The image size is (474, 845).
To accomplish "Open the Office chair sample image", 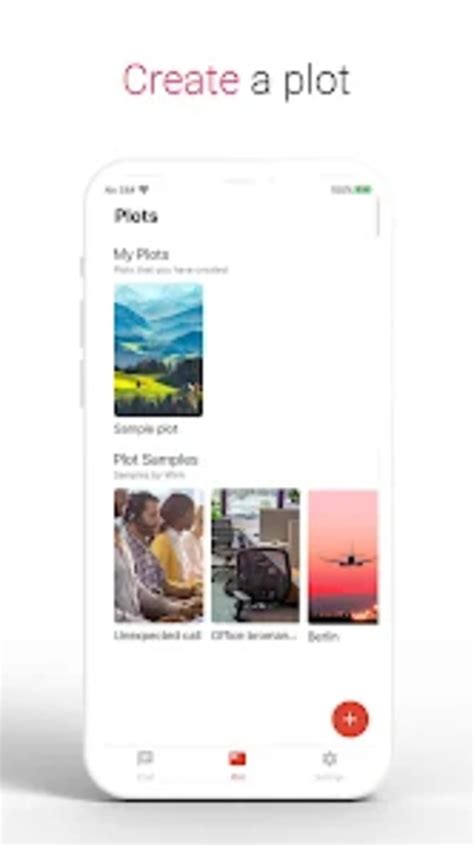I will (x=255, y=556).
